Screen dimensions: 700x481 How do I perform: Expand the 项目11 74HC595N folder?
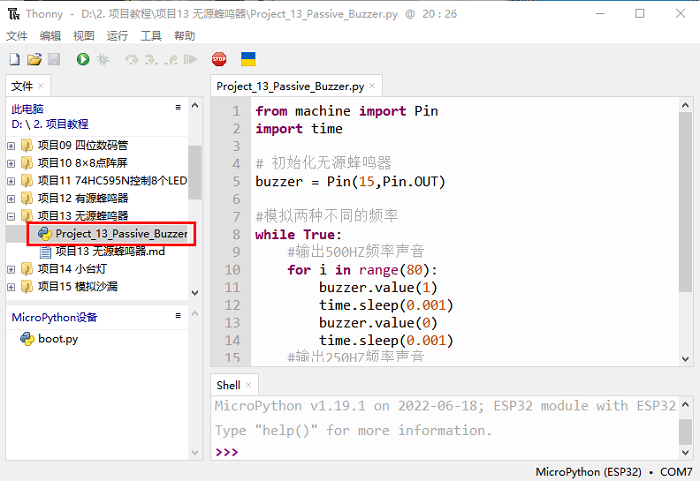11,181
